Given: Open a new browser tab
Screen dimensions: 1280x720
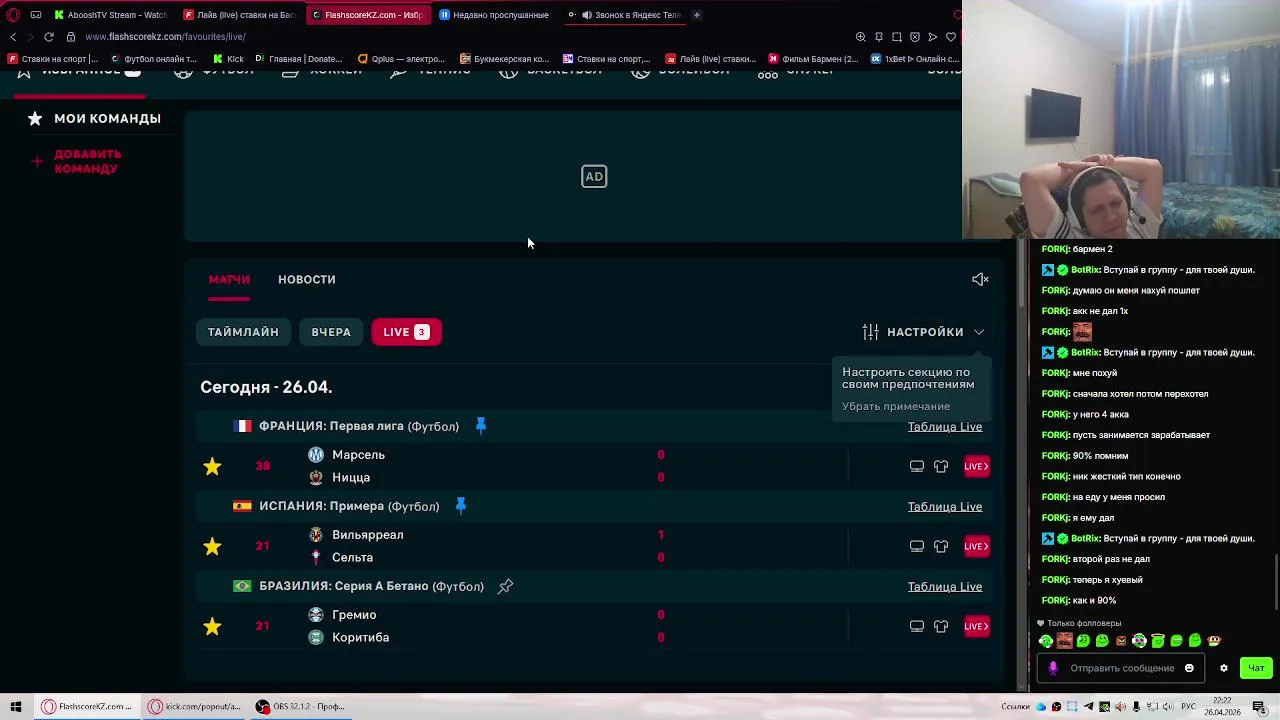Looking at the screenshot, I should point(697,15).
